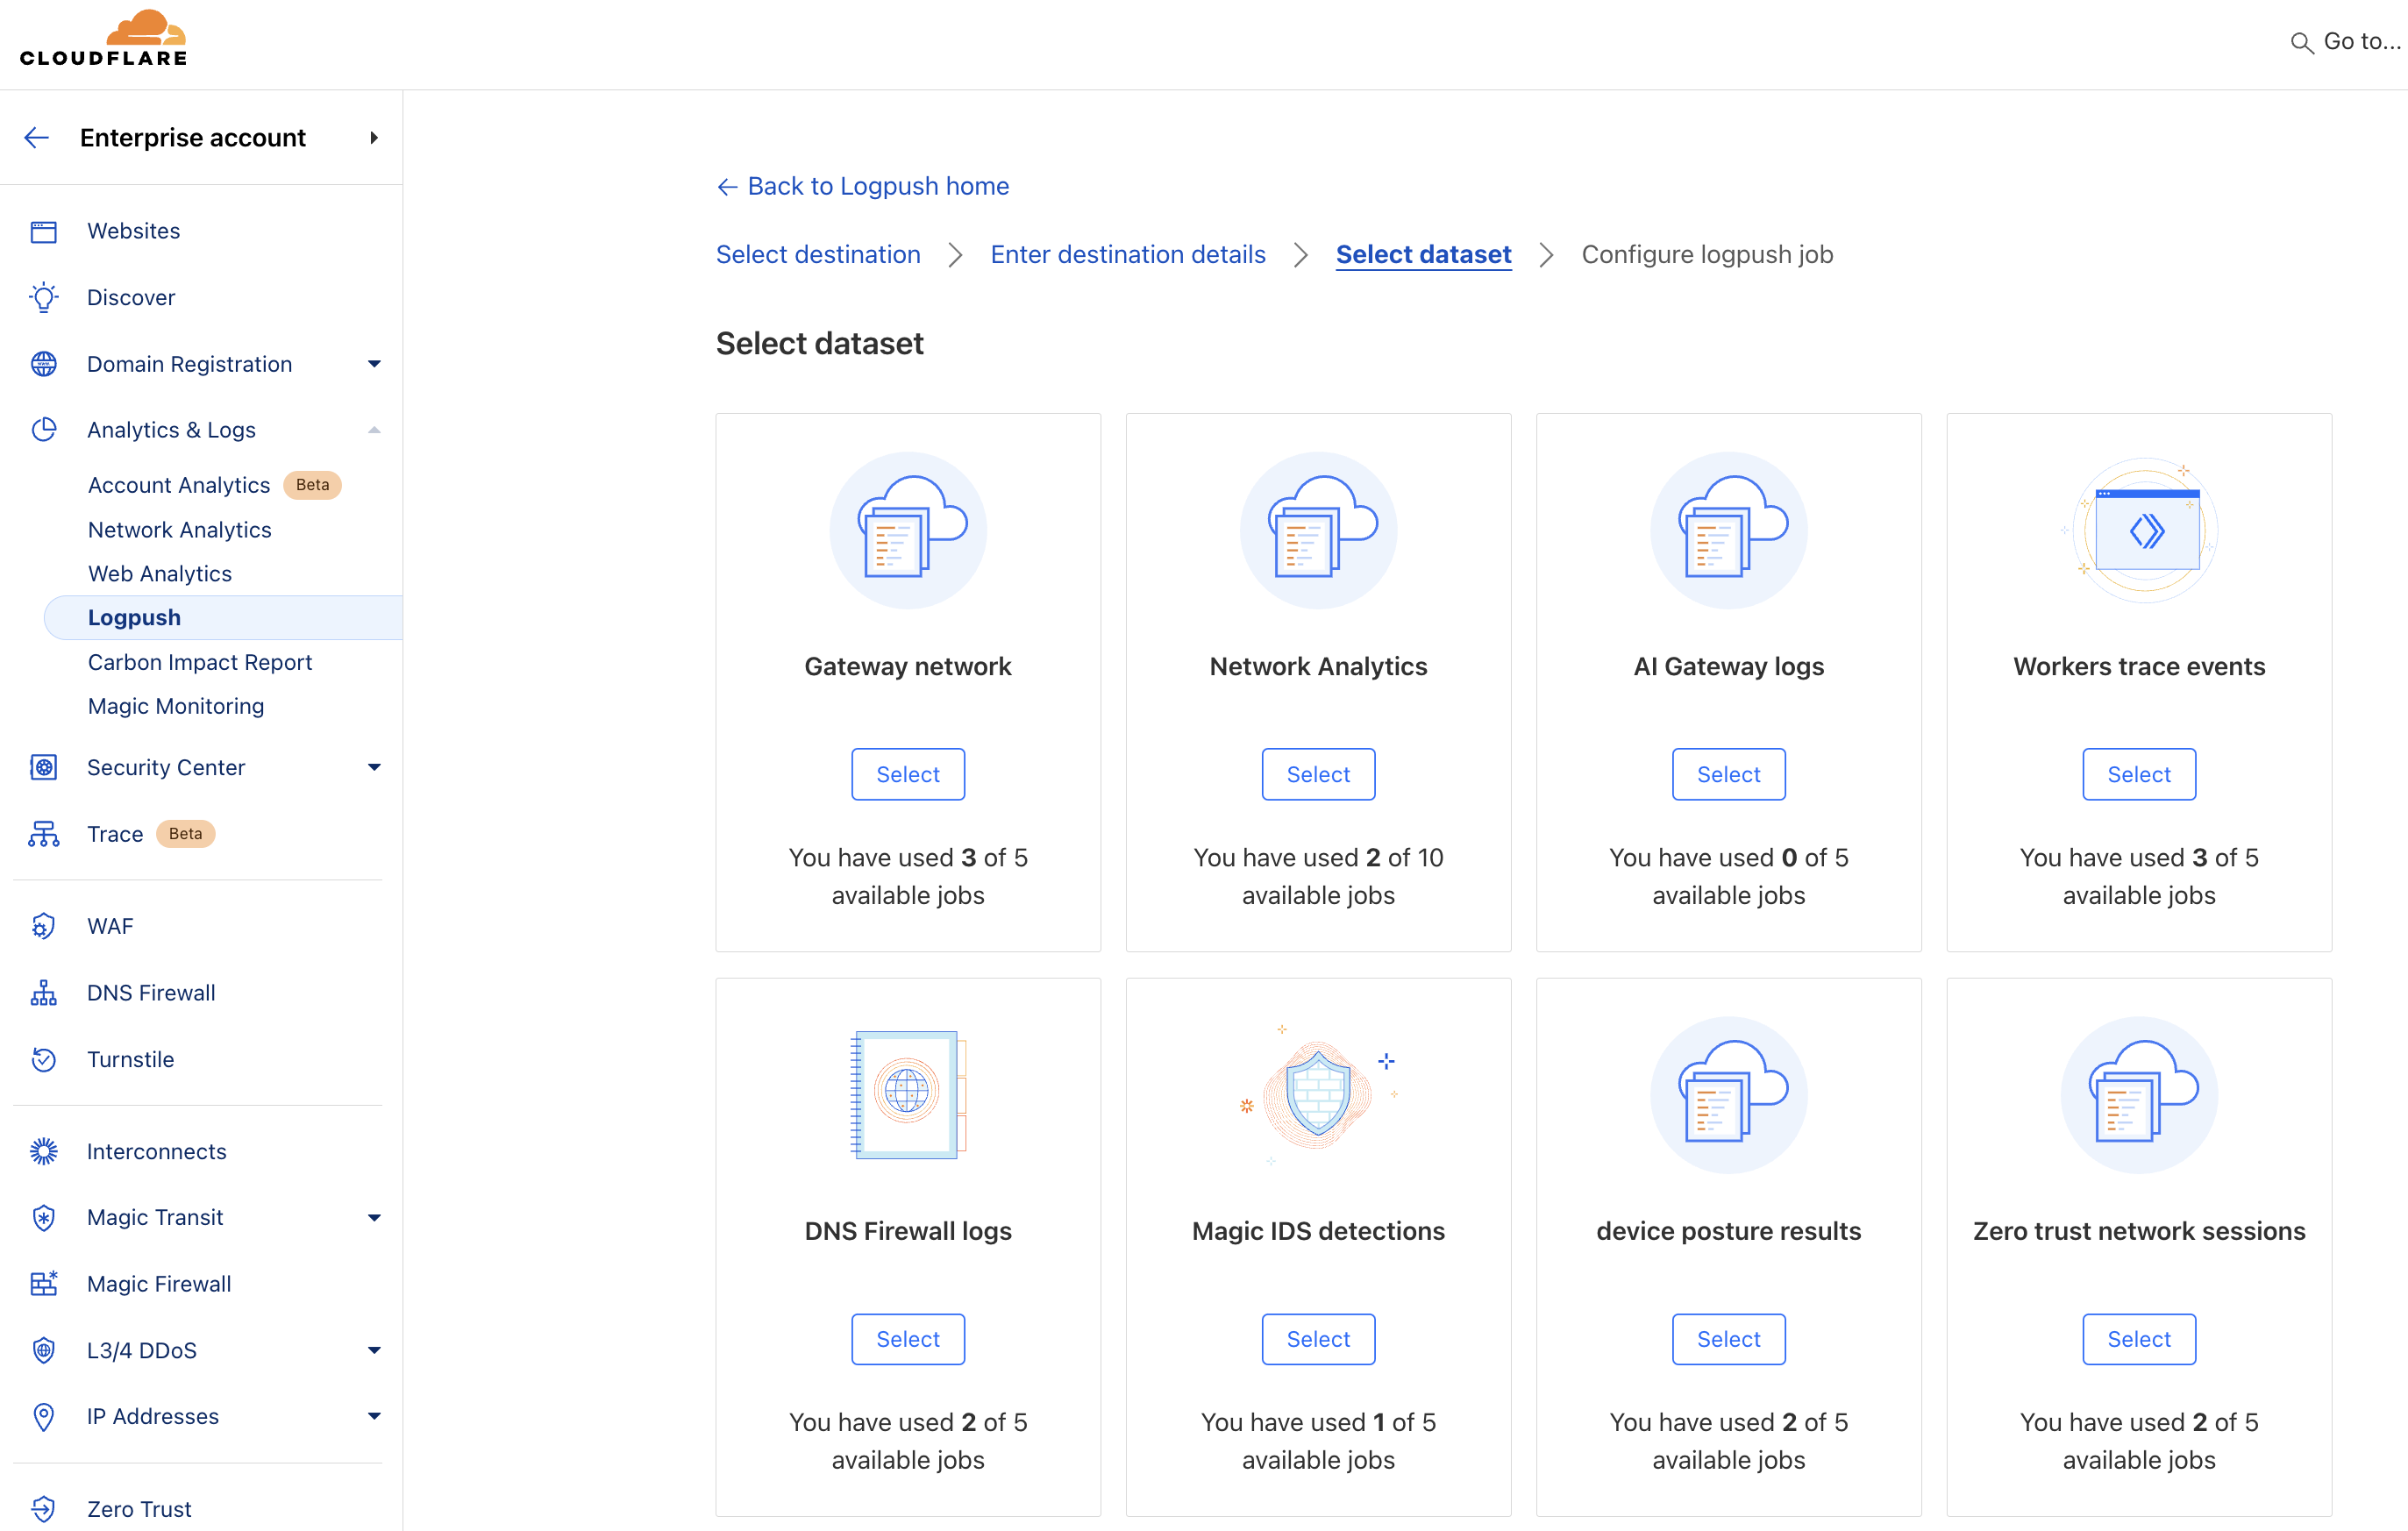Click the Trace sidebar icon

(x=44, y=834)
